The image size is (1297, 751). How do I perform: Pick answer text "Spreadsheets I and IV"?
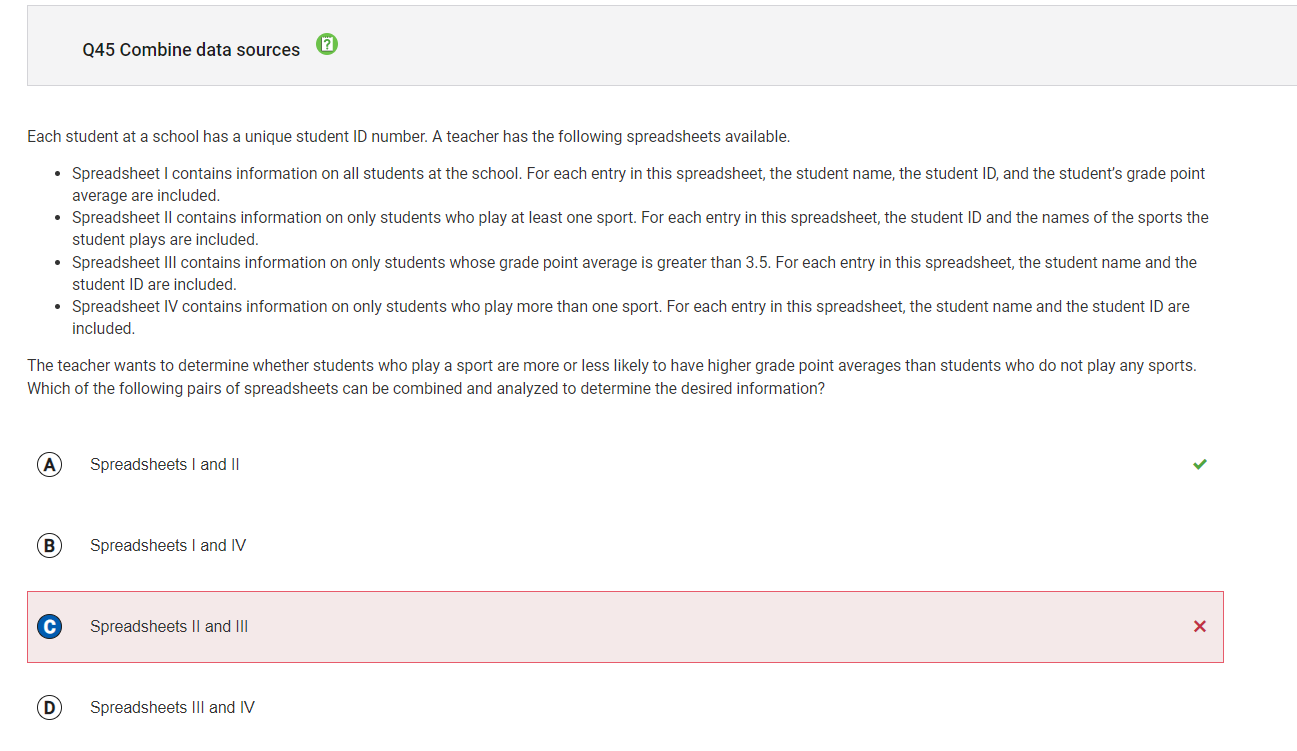tap(168, 545)
